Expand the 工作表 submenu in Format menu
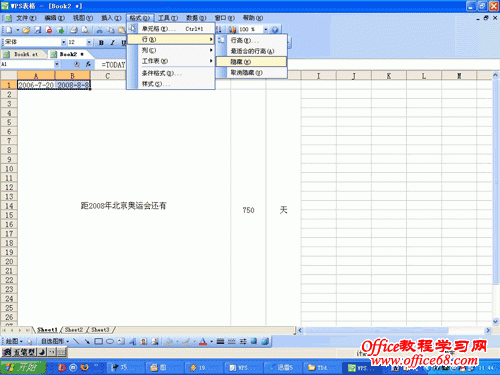The width and height of the screenshot is (500, 375). tap(171, 61)
